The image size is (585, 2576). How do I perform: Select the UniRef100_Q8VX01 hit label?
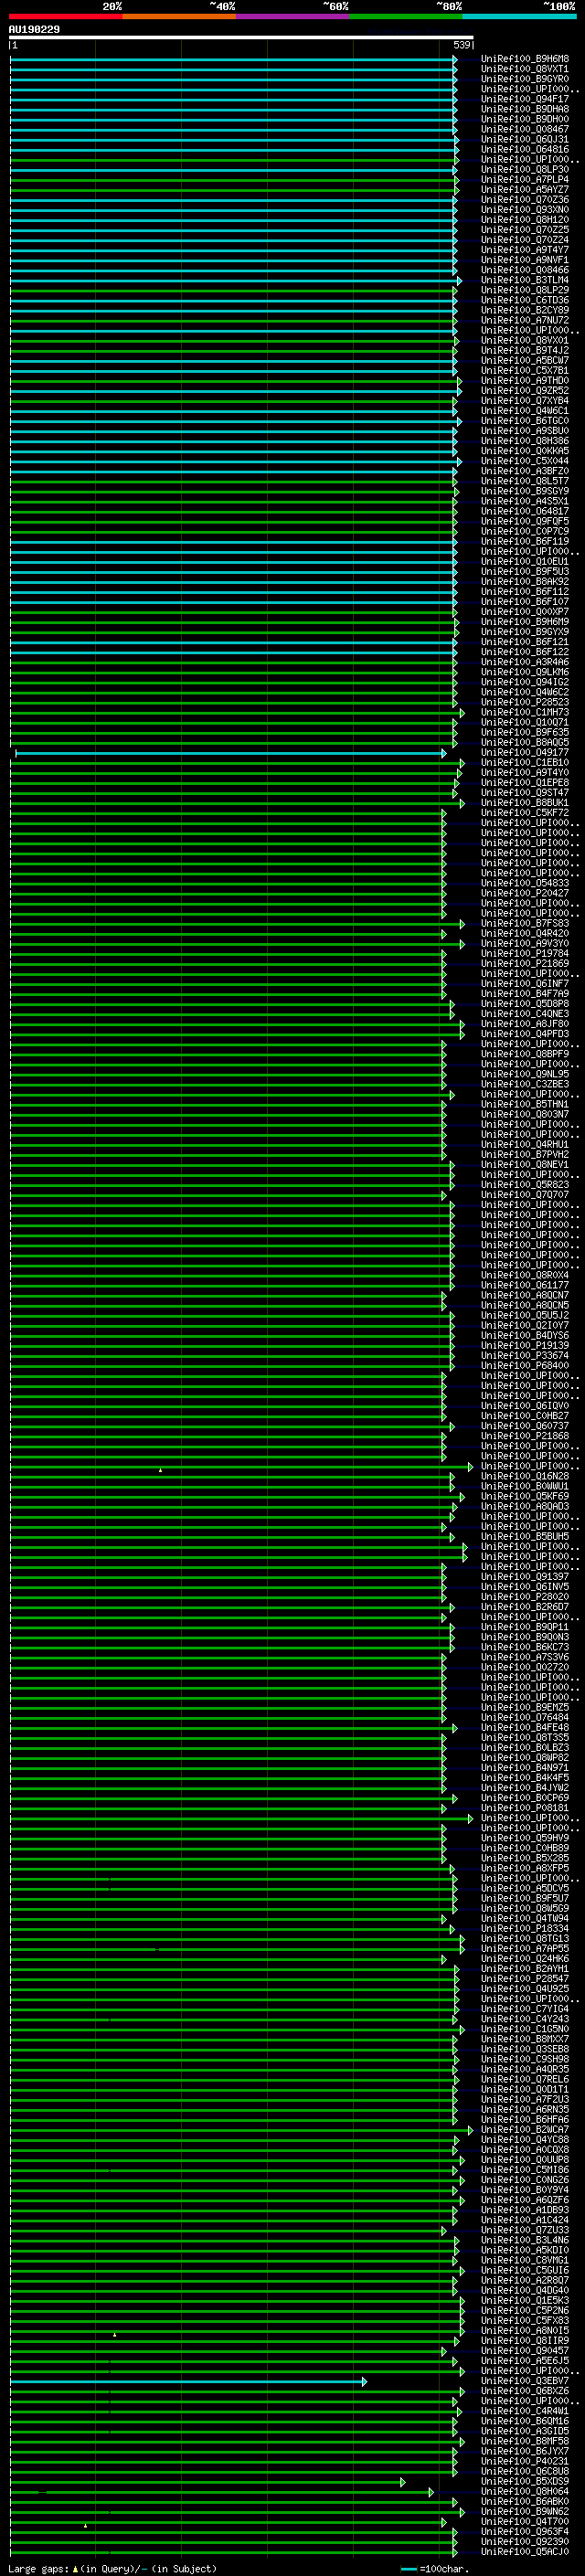(x=525, y=340)
